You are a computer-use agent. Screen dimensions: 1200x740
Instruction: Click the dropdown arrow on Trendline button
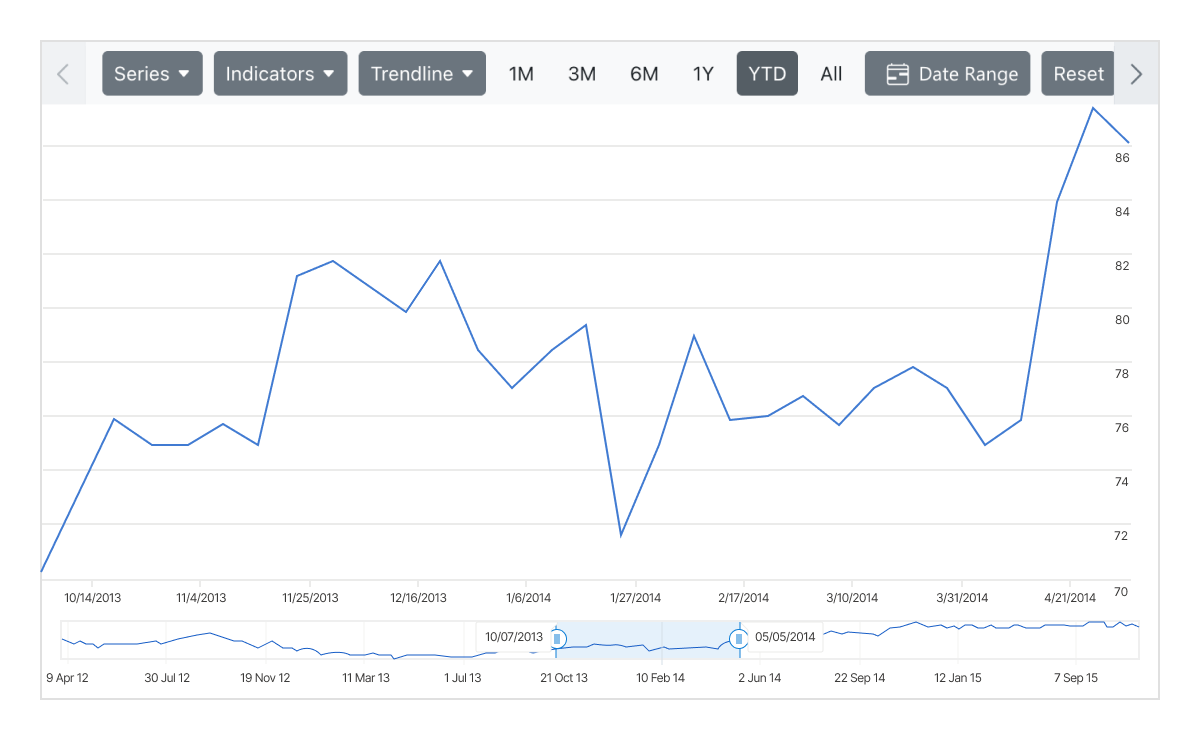point(468,73)
